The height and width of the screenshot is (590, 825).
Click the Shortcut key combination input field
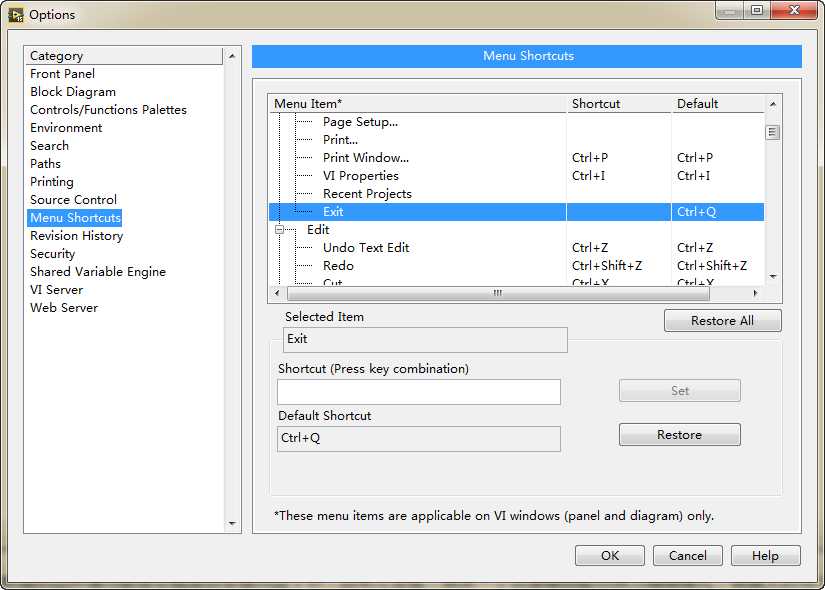(418, 392)
